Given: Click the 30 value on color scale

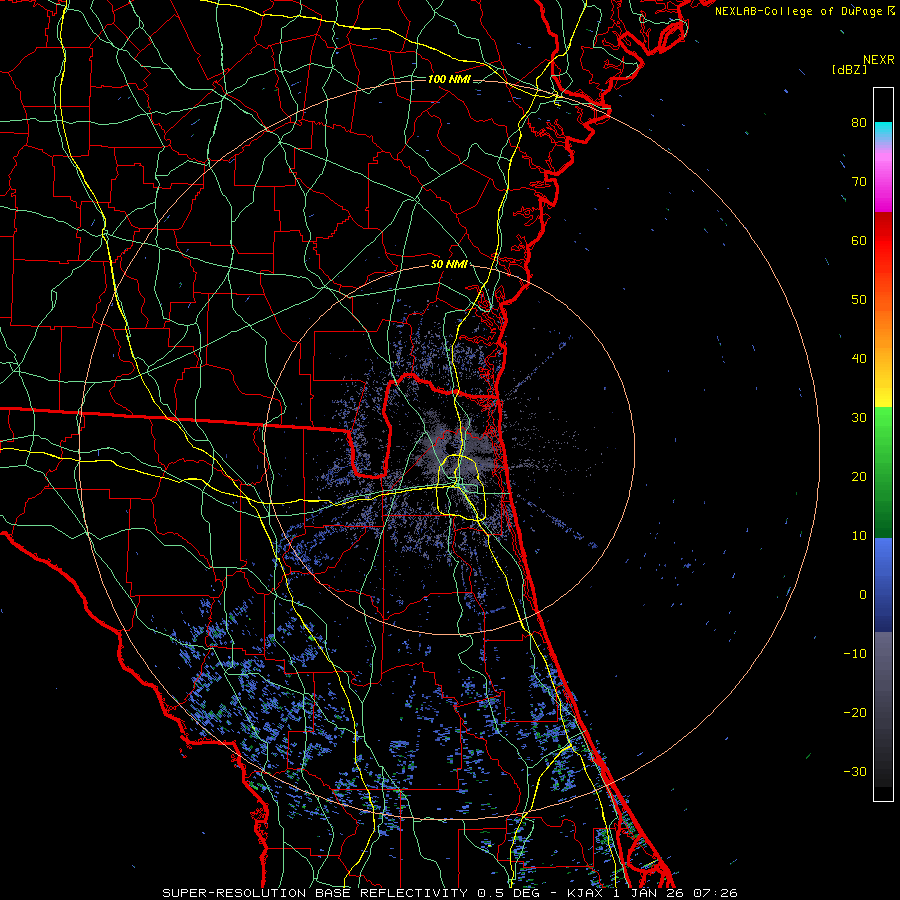Looking at the screenshot, I should pyautogui.click(x=859, y=417).
